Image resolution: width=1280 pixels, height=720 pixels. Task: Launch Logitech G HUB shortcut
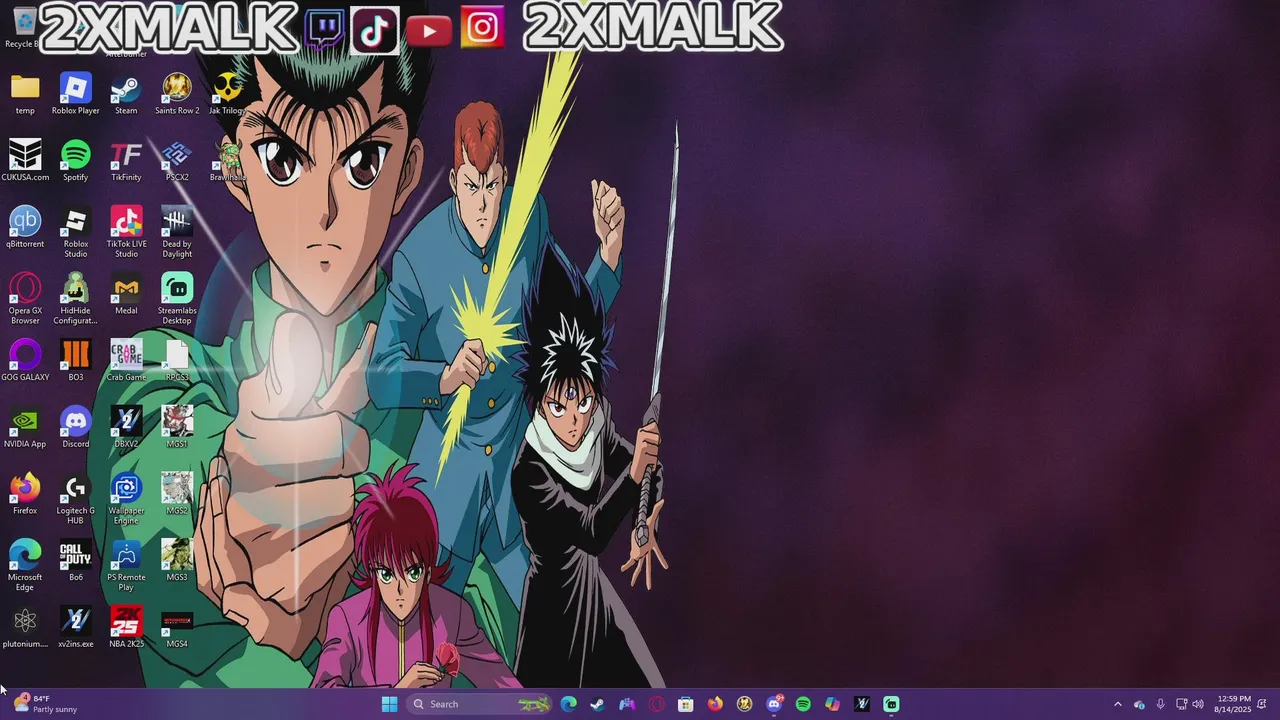pyautogui.click(x=76, y=499)
